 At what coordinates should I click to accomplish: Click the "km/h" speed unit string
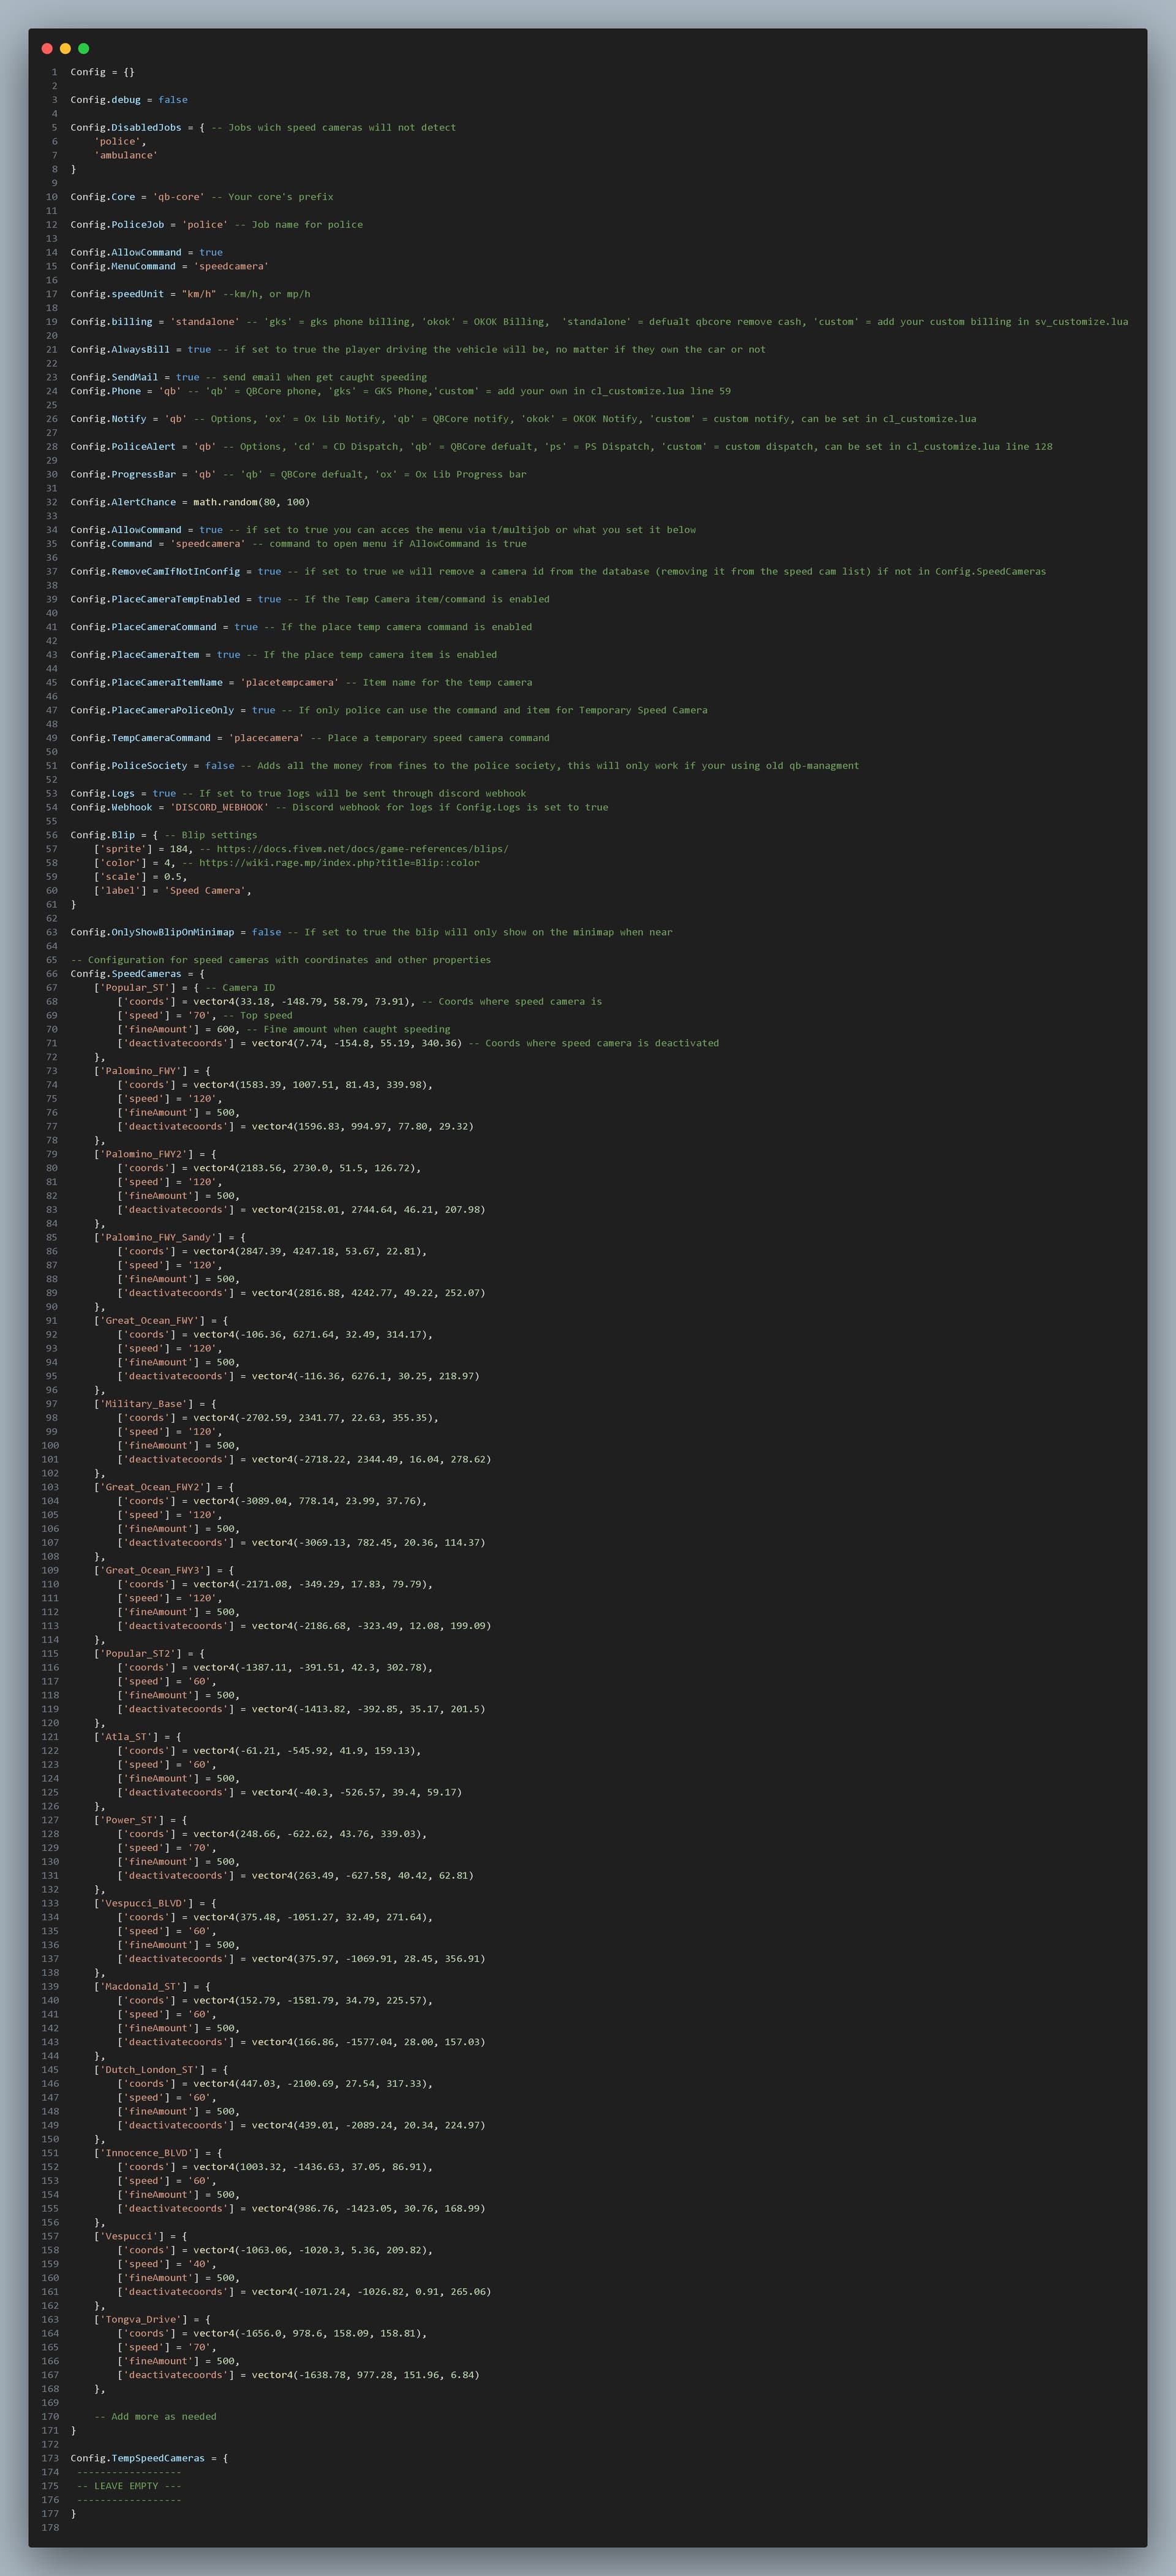199,294
